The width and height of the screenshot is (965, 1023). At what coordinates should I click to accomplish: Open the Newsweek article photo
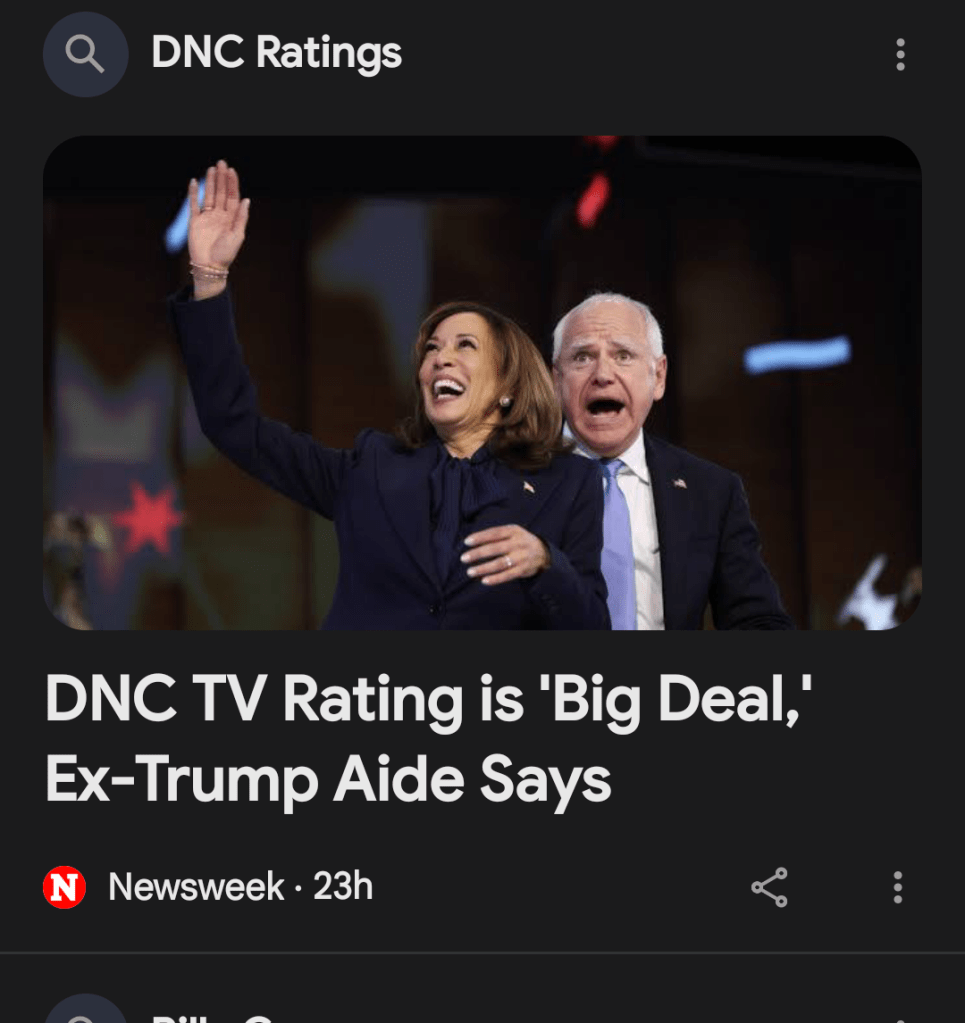pos(482,382)
